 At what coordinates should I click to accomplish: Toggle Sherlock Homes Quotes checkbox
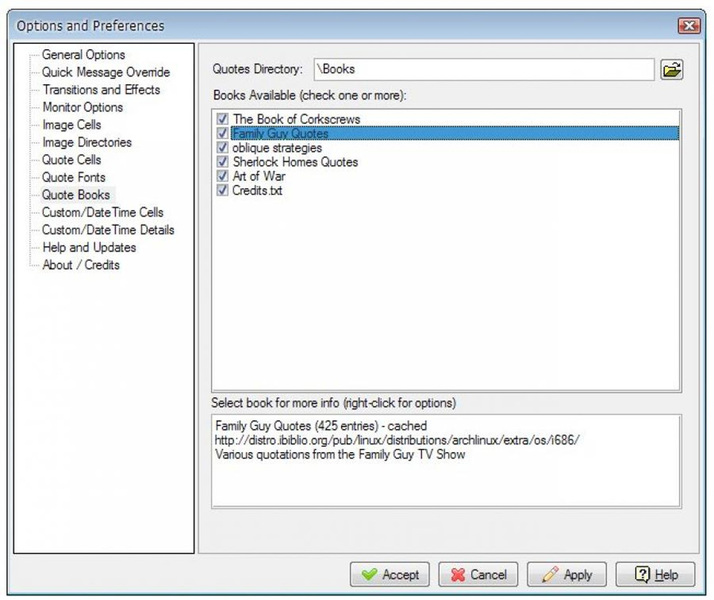coord(222,162)
